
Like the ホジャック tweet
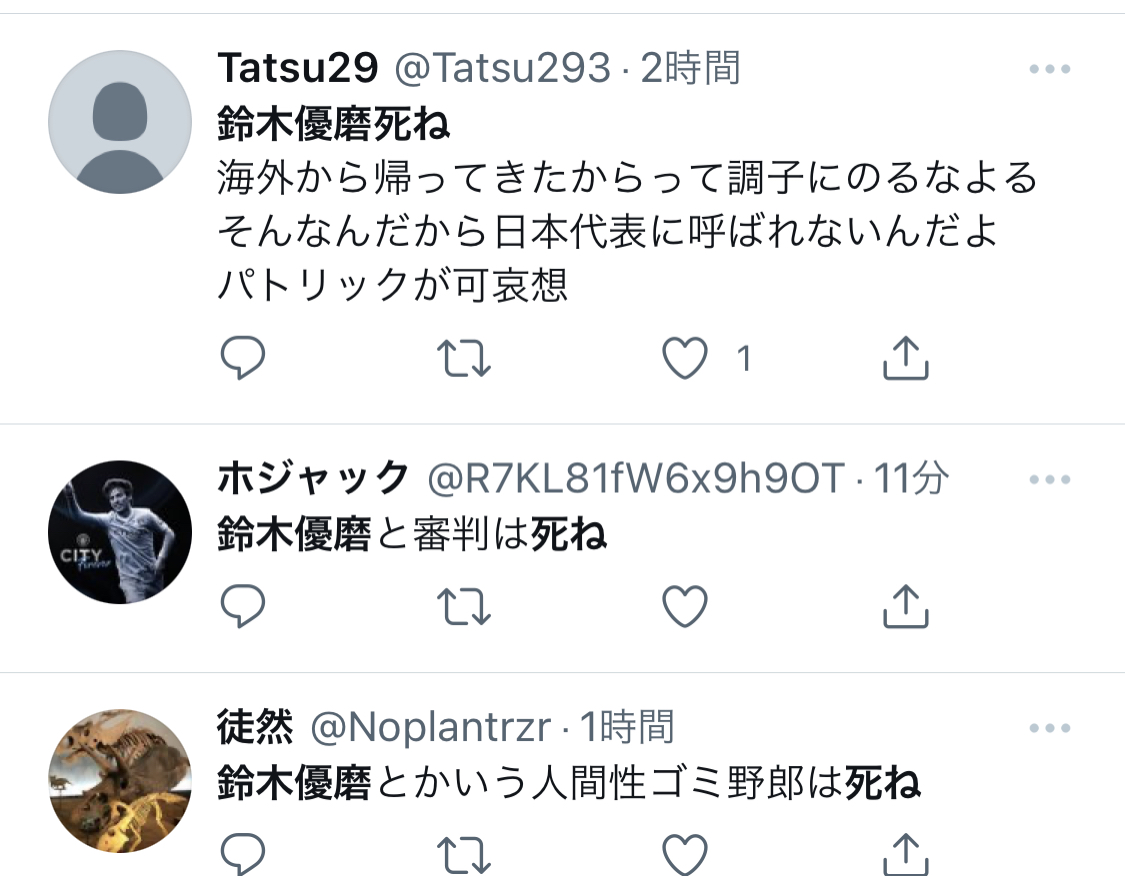pyautogui.click(x=684, y=606)
